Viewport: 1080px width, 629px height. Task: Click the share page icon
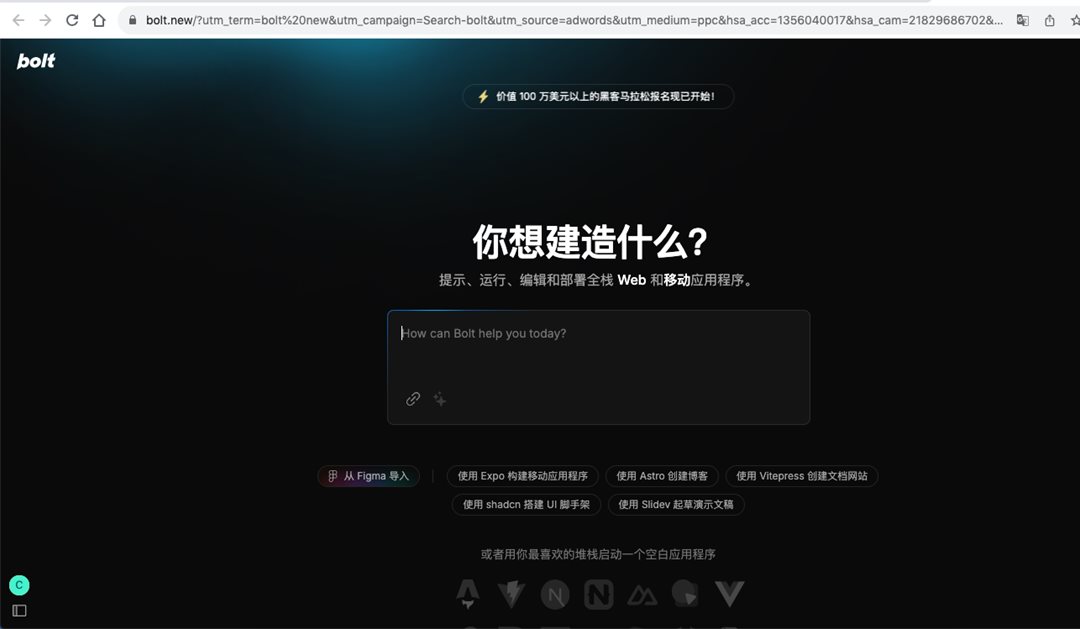(1050, 20)
